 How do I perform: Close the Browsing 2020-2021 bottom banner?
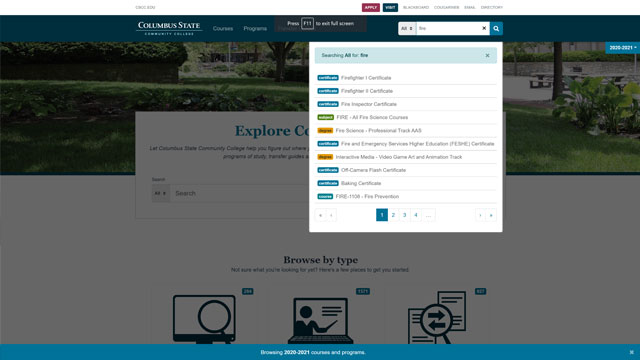click(x=631, y=352)
